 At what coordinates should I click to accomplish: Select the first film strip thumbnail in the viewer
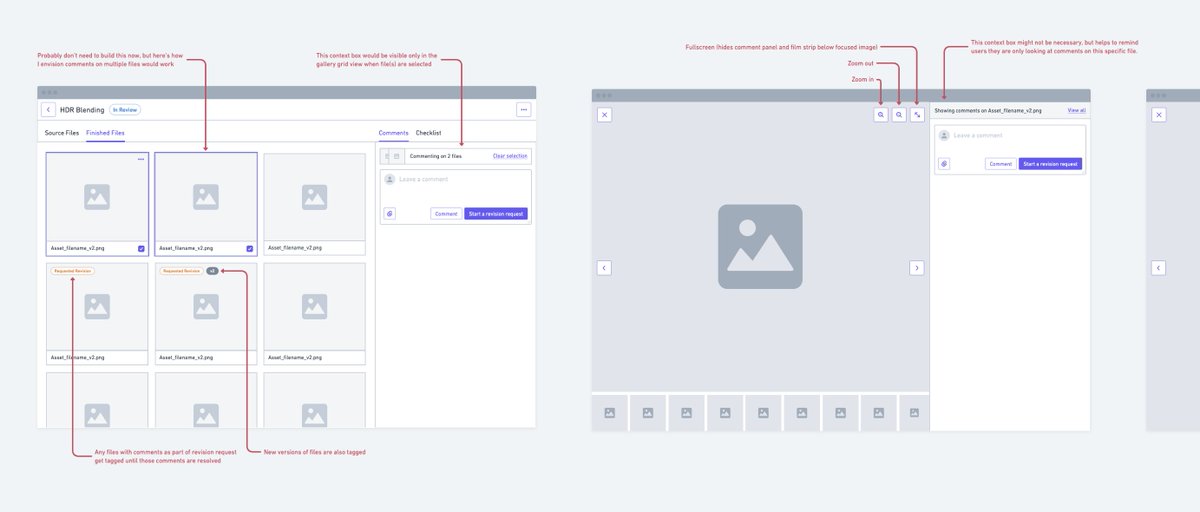click(x=609, y=412)
